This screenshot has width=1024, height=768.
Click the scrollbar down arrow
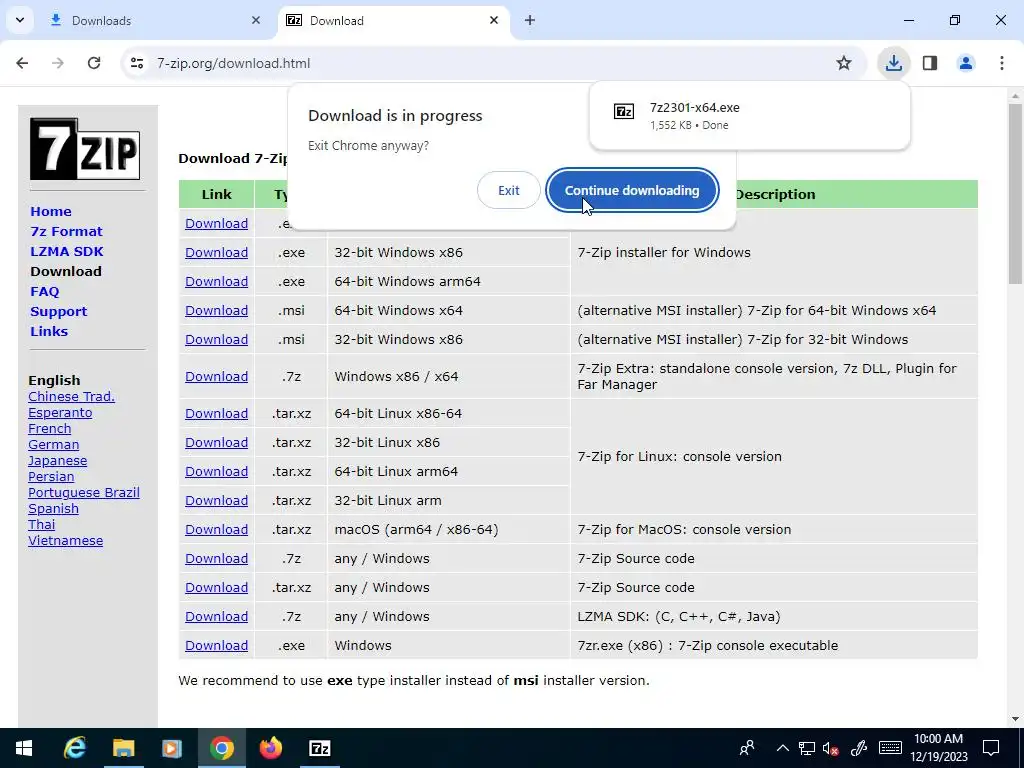click(x=1015, y=719)
